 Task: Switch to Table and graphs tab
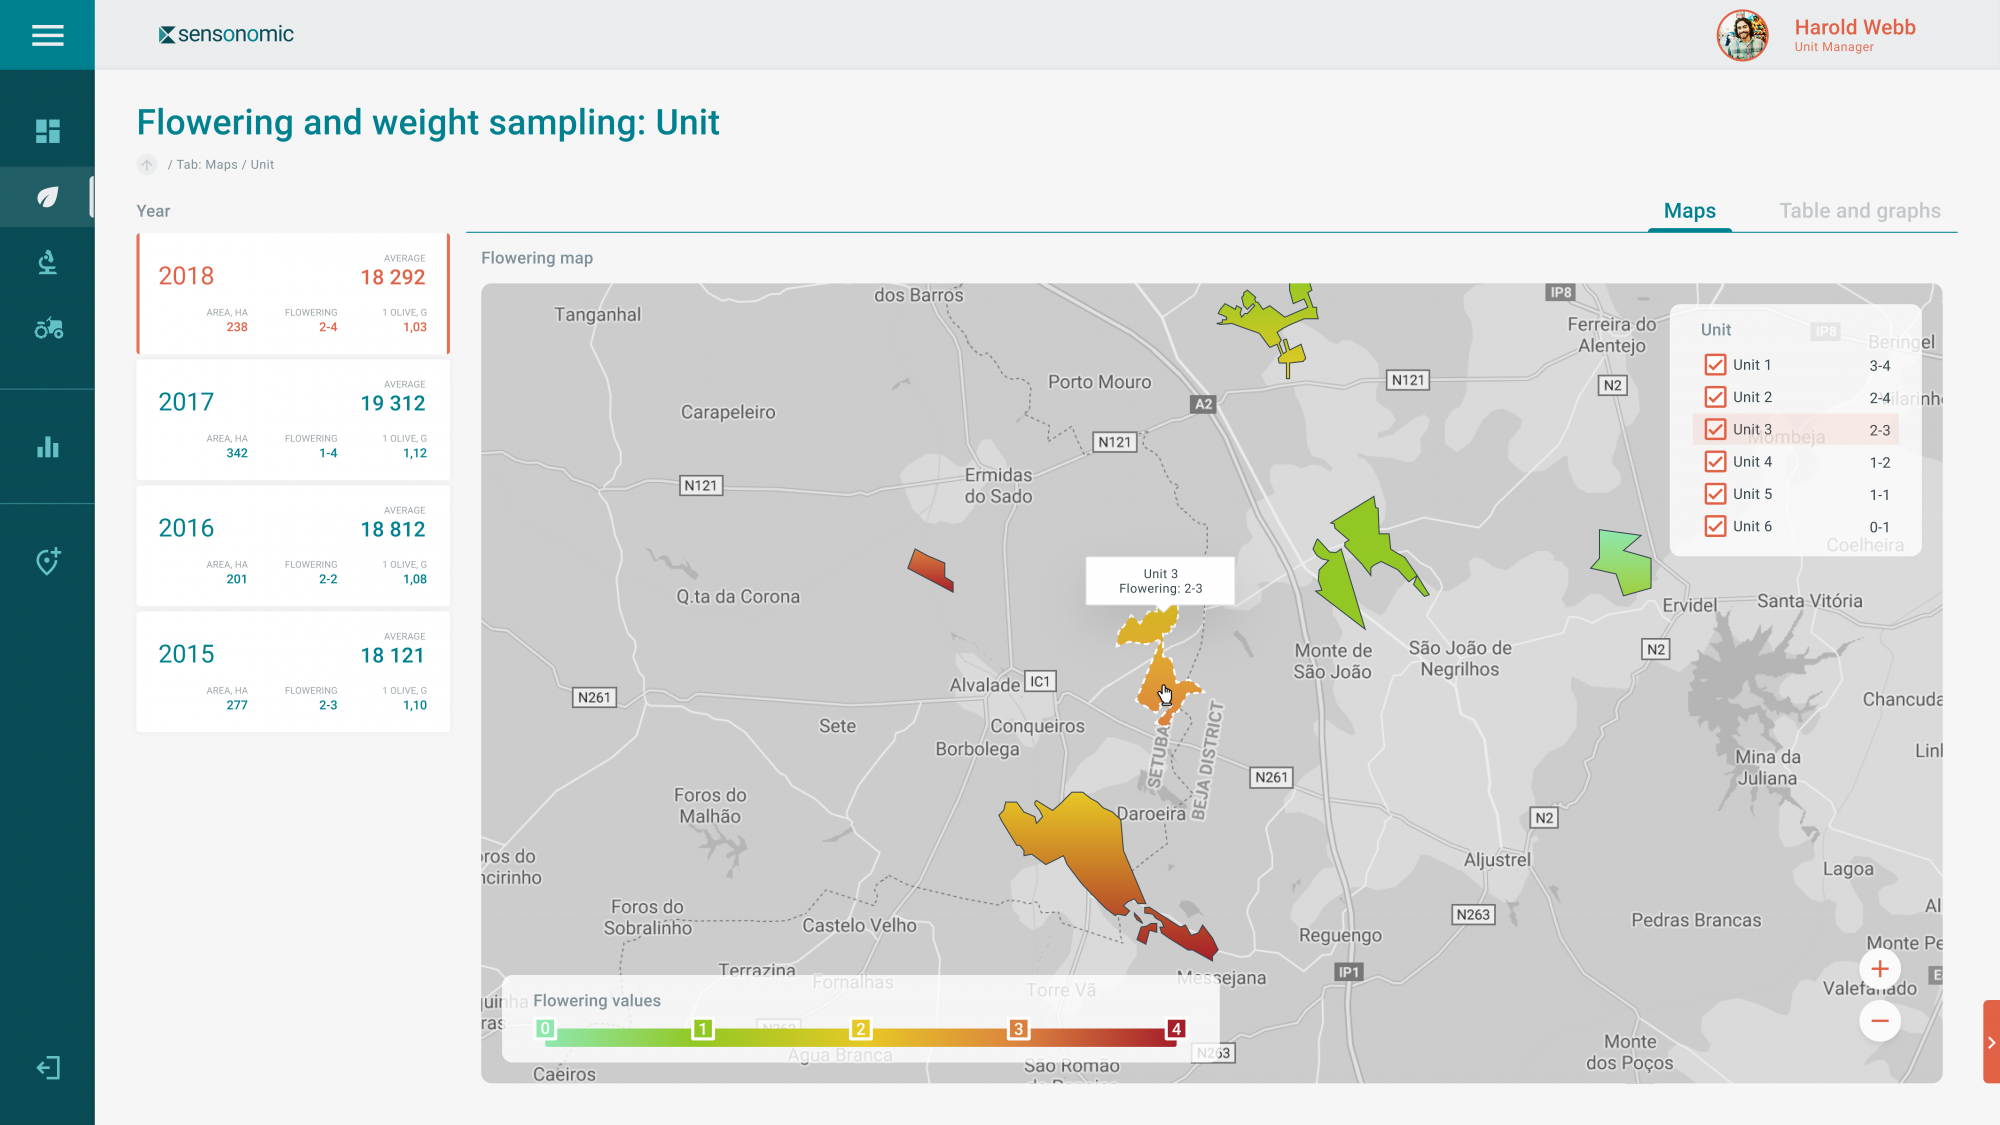click(1860, 211)
